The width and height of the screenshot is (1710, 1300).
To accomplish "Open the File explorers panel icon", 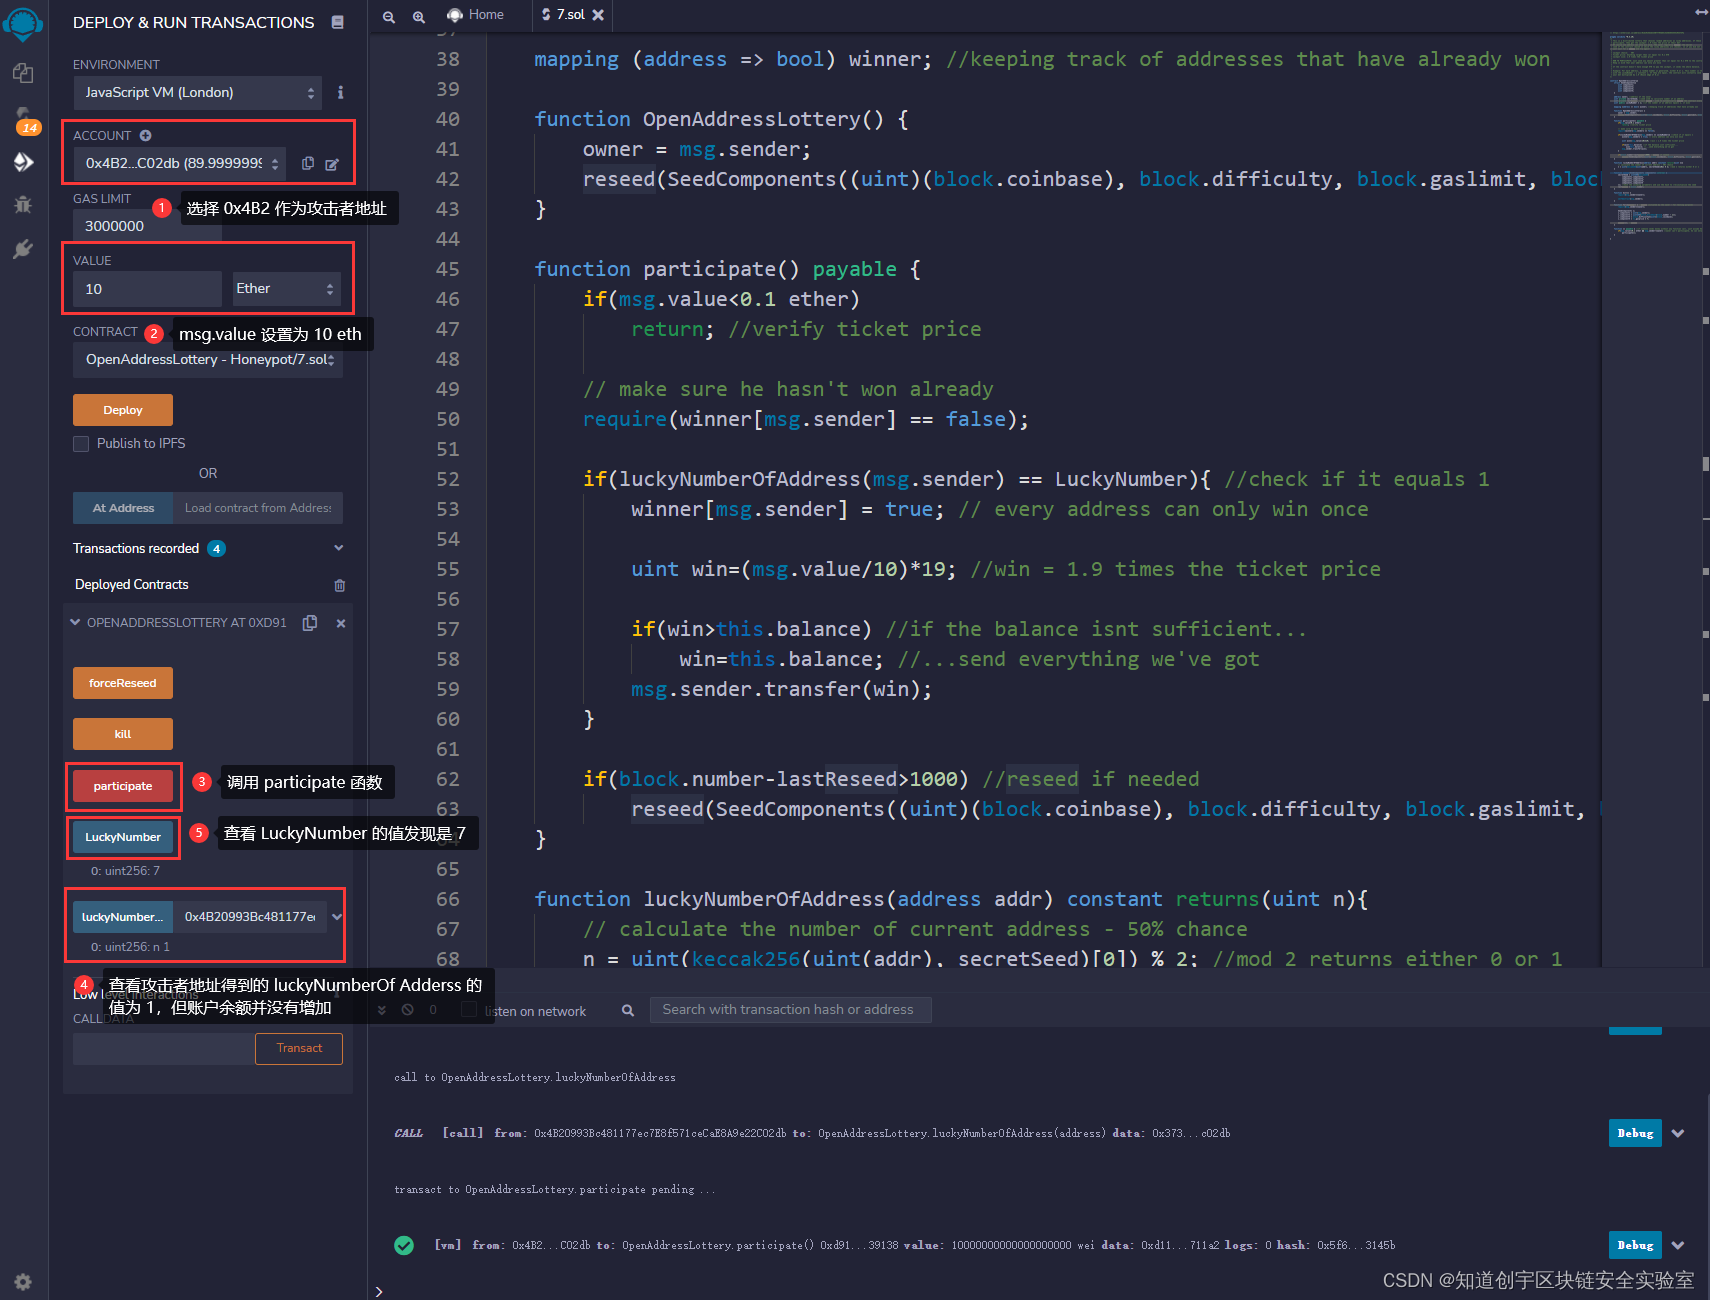I will [x=23, y=73].
